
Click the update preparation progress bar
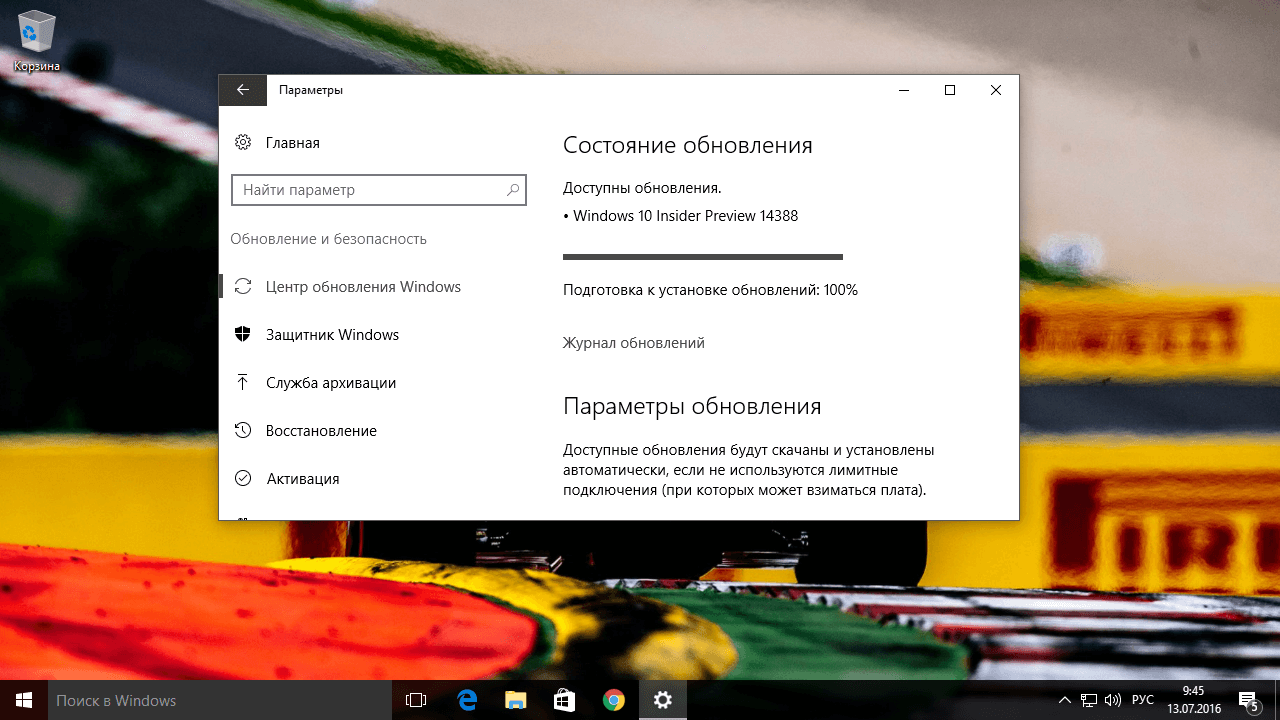[x=702, y=256]
